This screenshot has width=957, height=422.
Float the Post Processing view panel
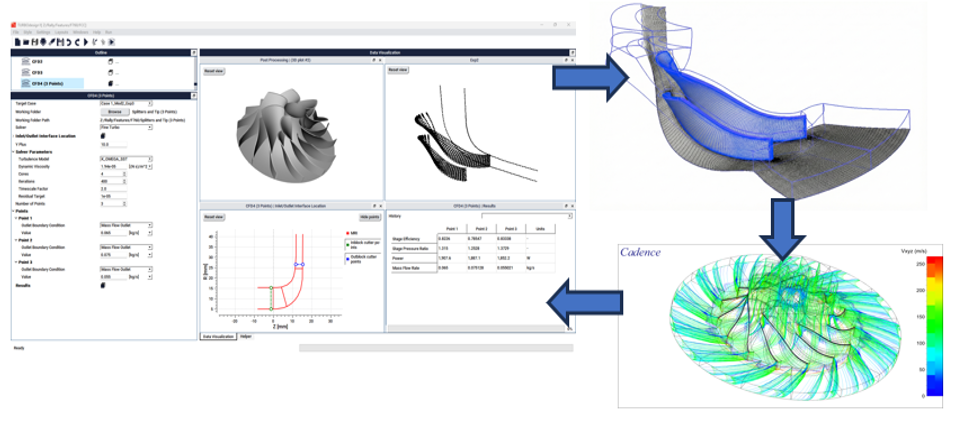tap(374, 60)
